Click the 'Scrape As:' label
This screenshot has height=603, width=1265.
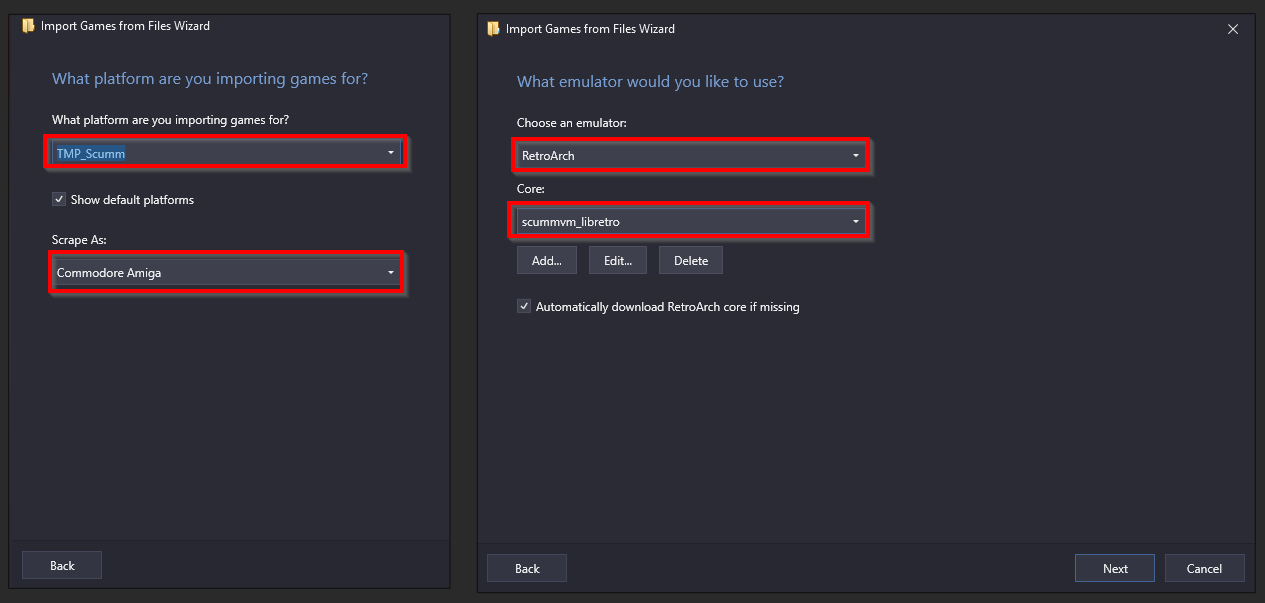click(x=79, y=240)
